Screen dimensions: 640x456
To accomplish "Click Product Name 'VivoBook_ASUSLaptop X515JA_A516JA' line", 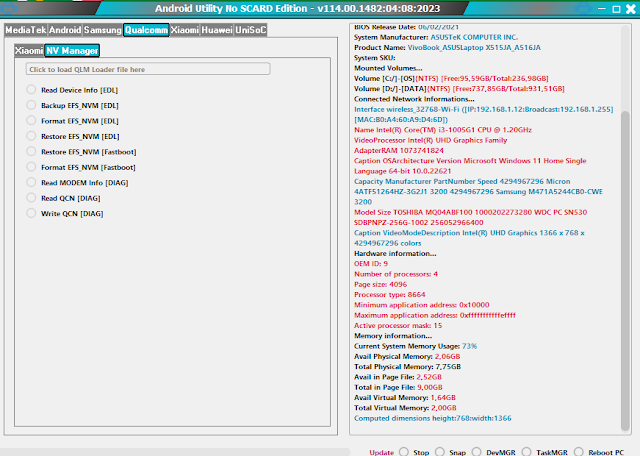I will point(447,47).
